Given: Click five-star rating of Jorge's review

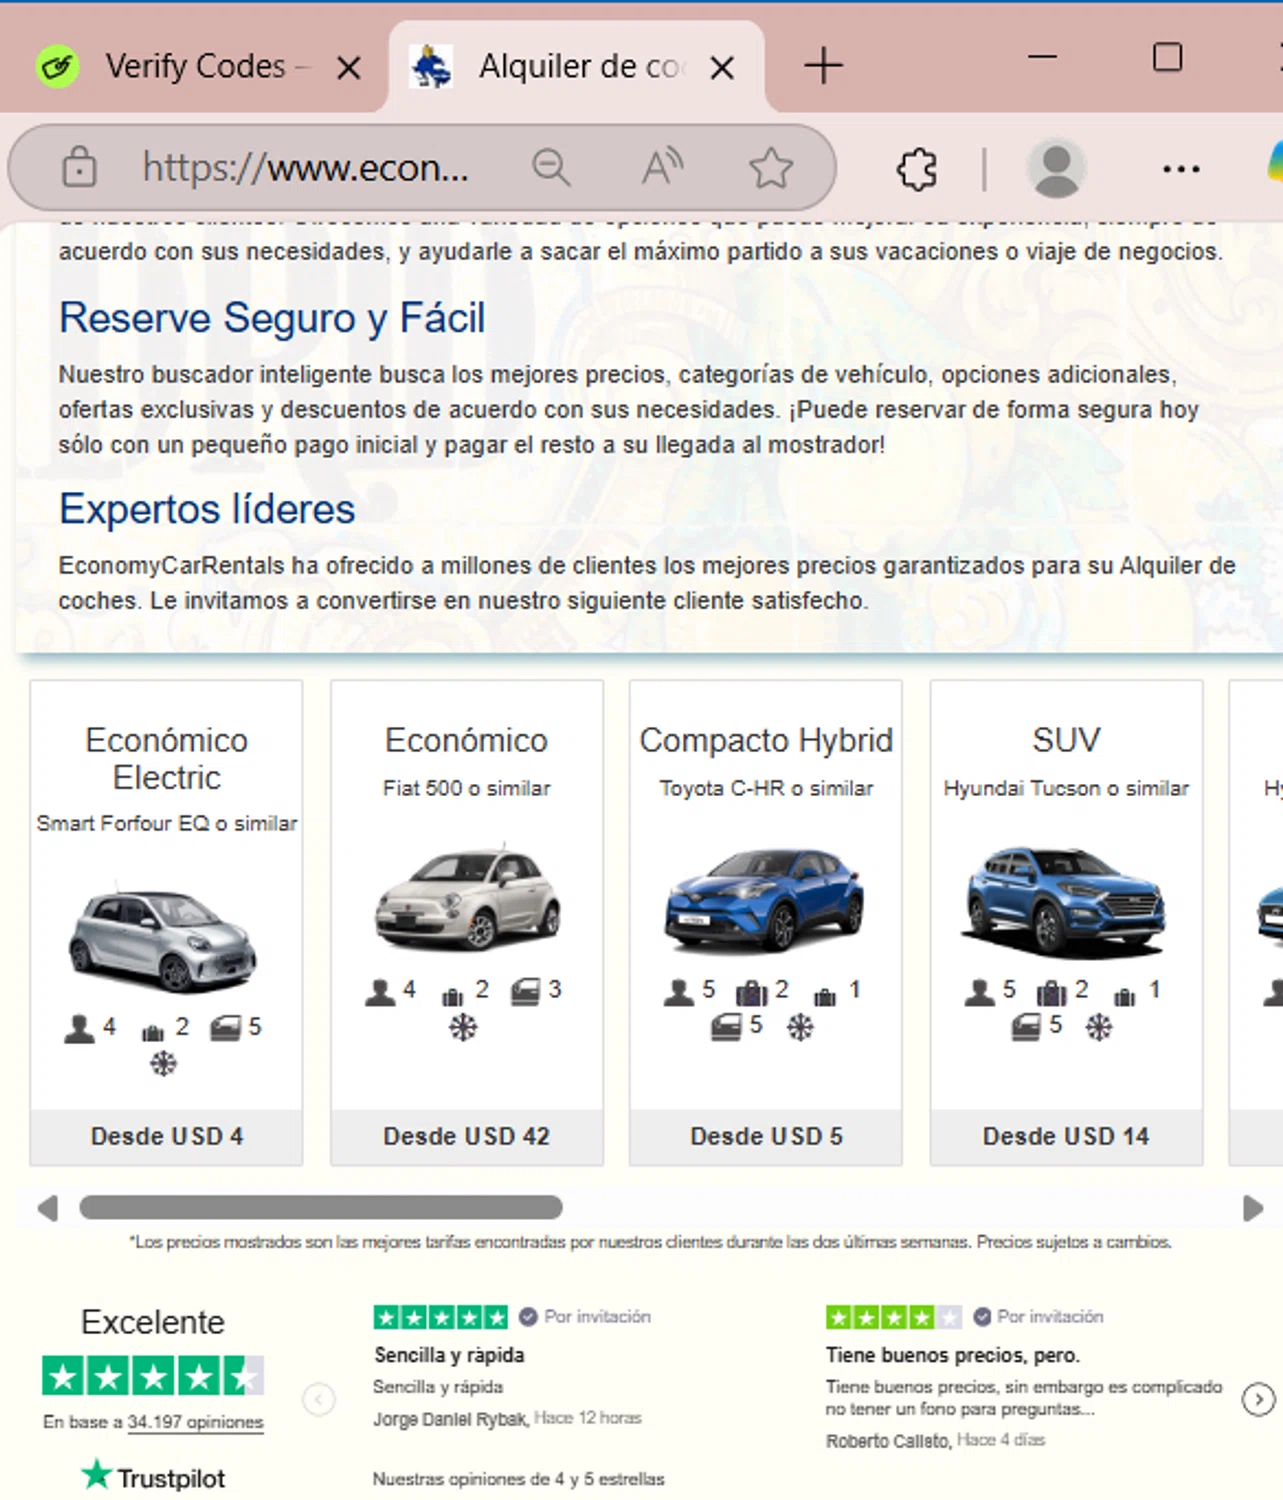Looking at the screenshot, I should 441,1317.
